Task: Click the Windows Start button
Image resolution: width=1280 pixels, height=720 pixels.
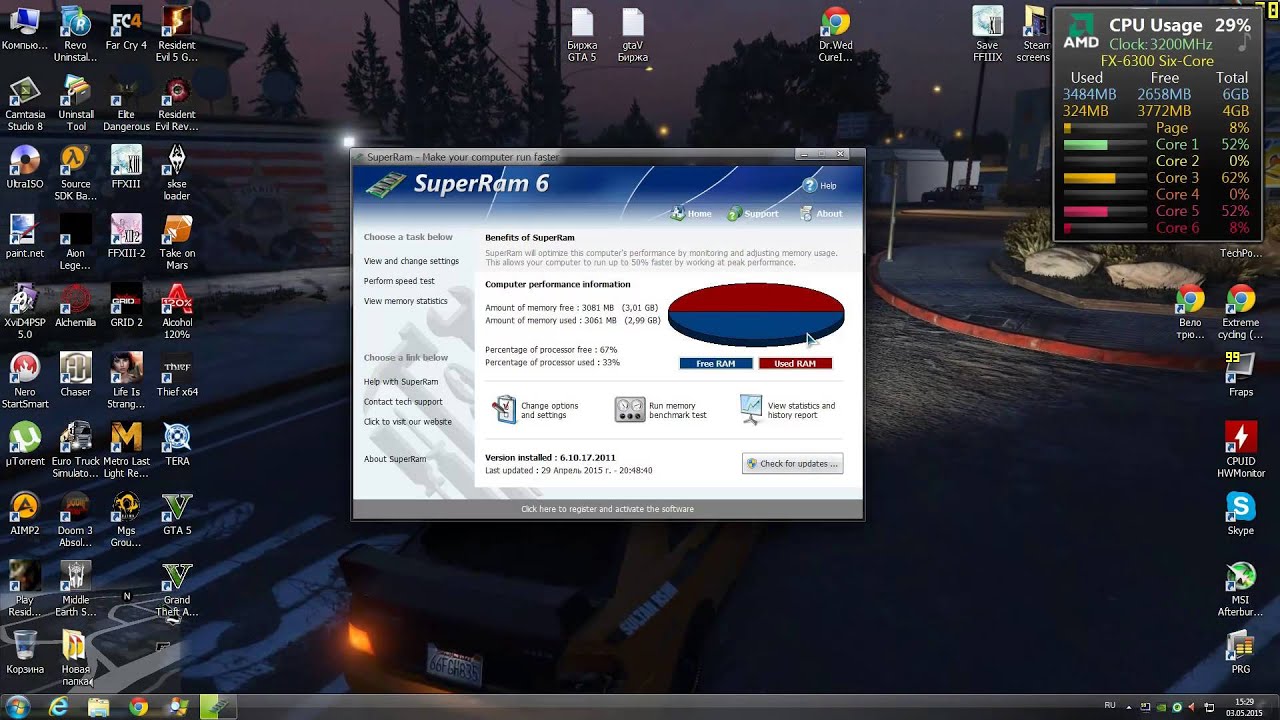Action: 17,707
